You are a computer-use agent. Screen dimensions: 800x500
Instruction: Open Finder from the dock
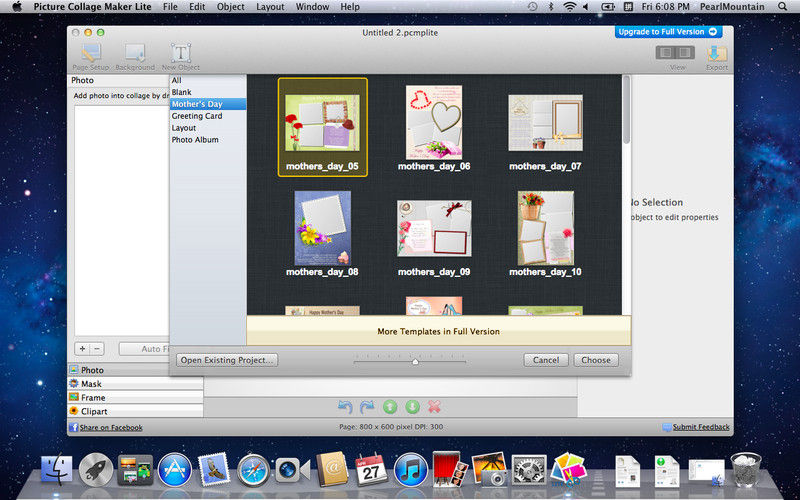click(57, 469)
